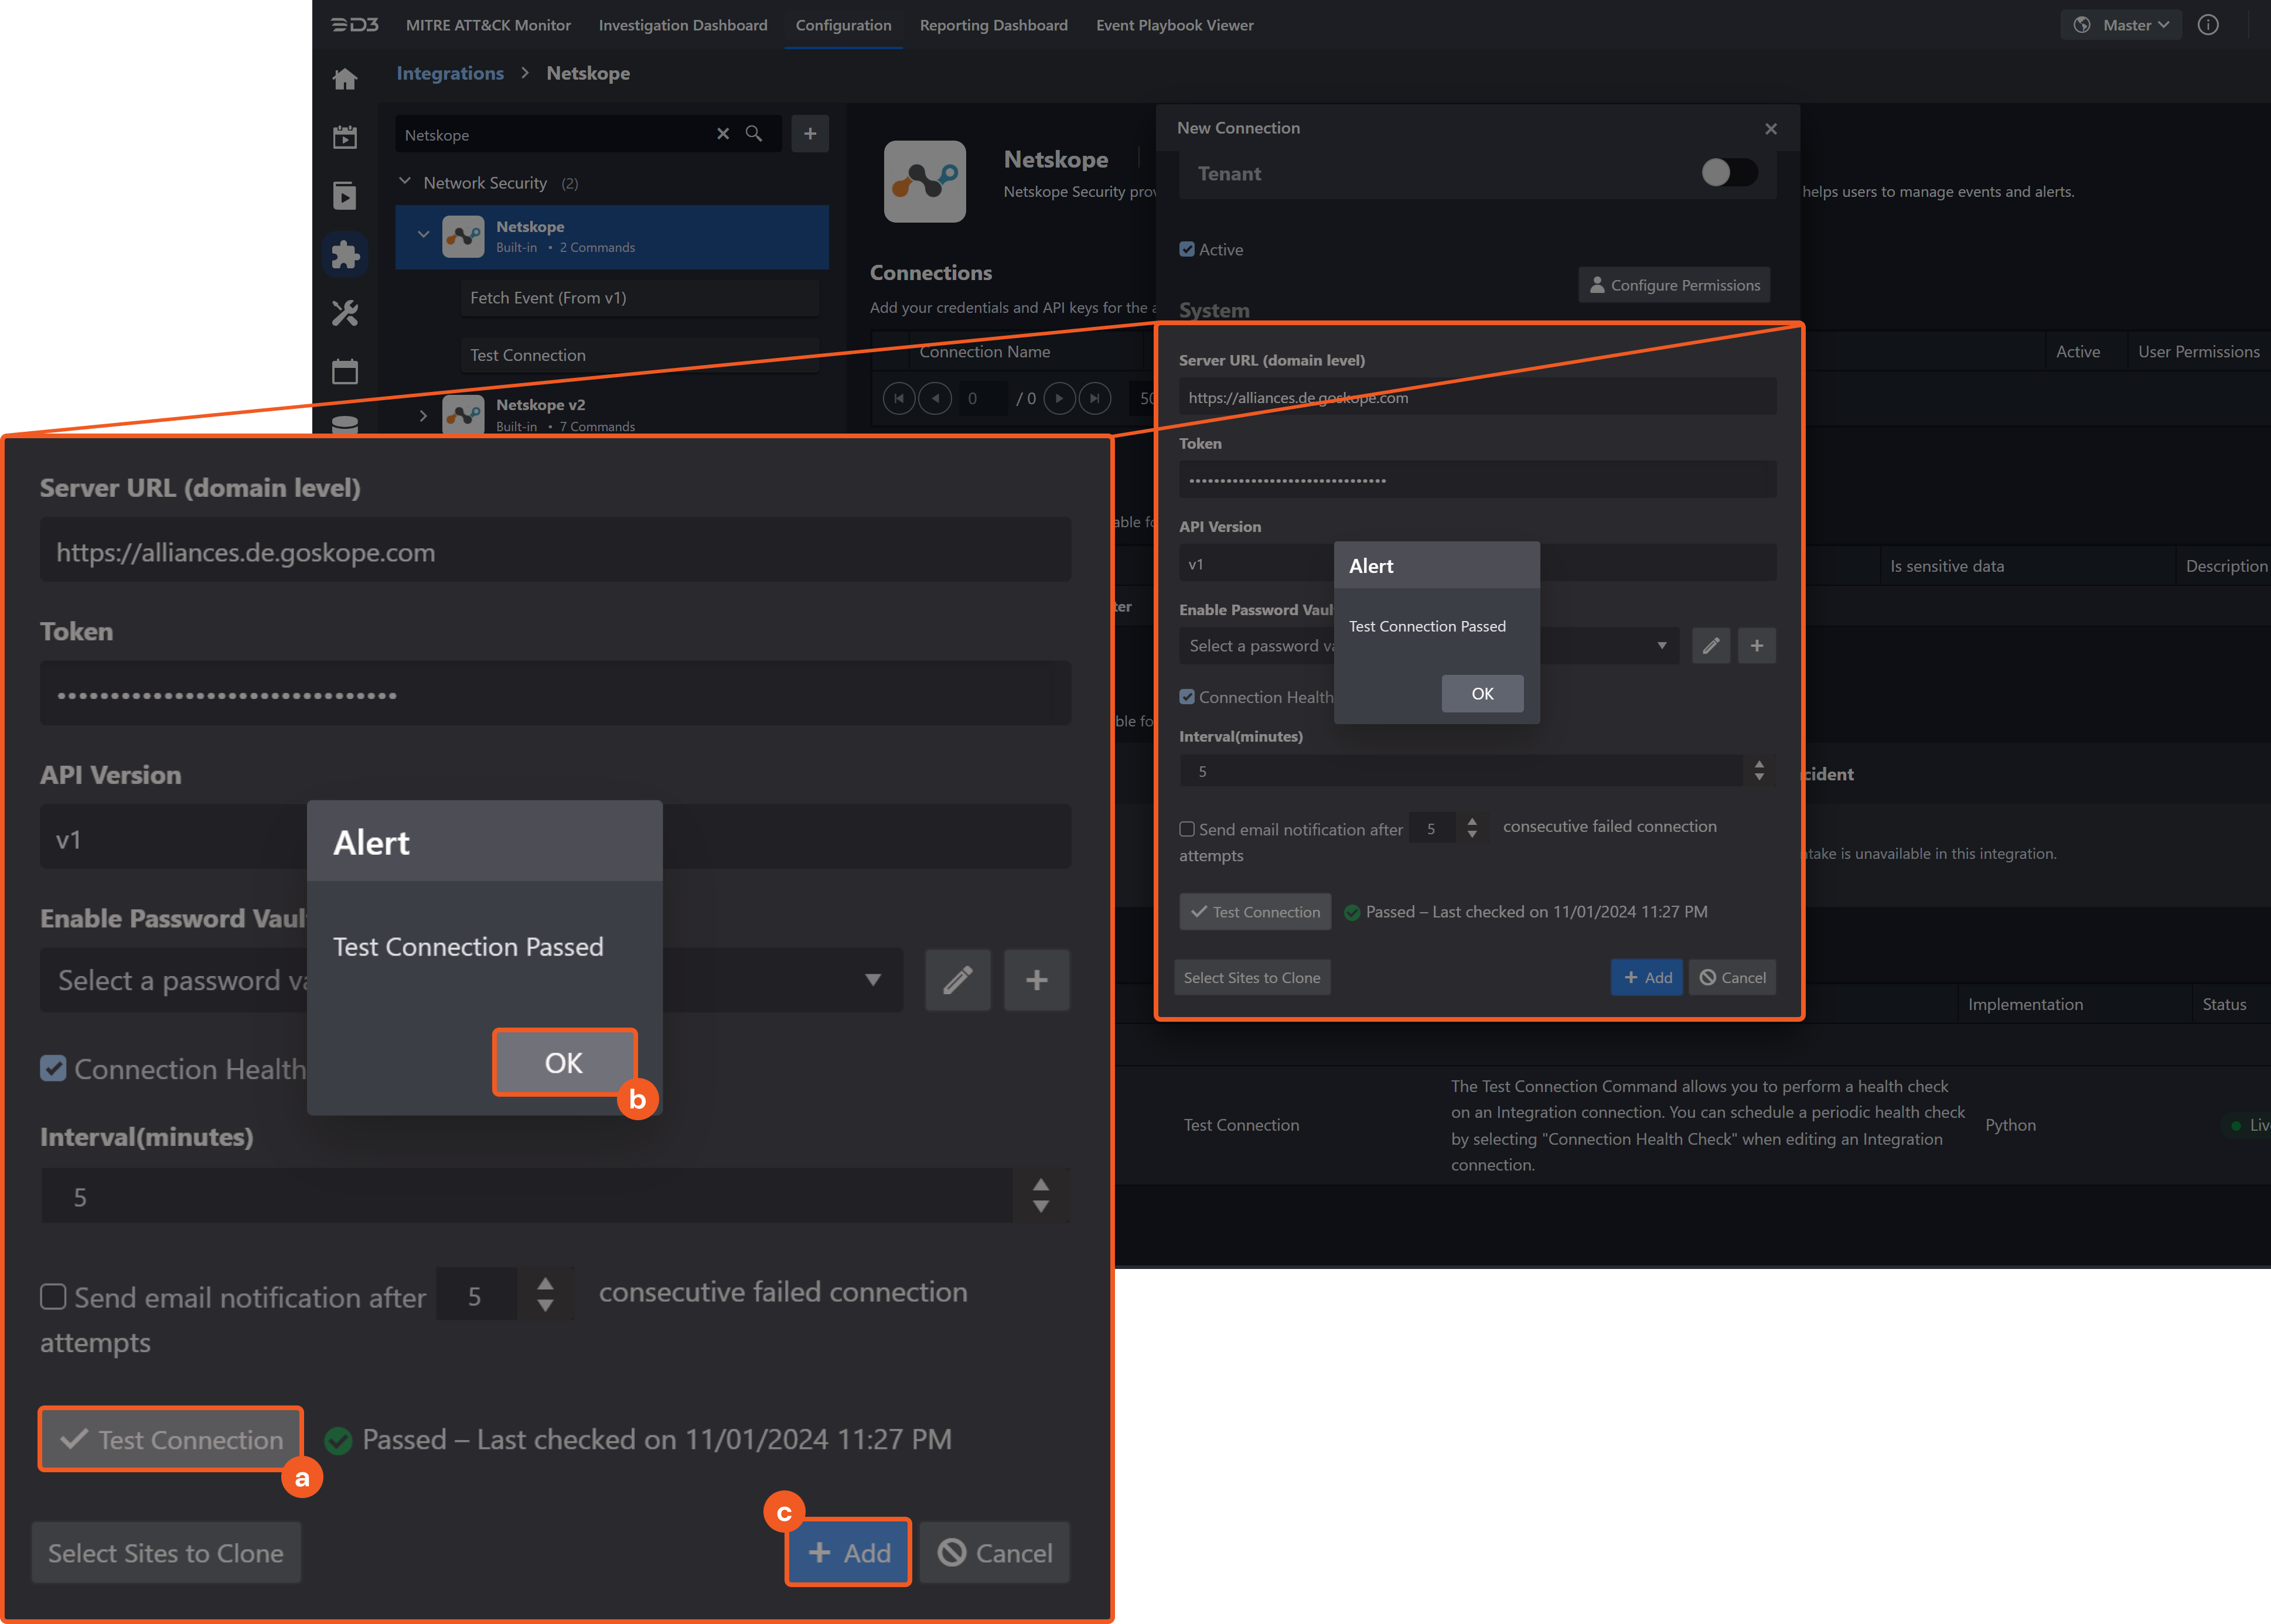Open Reporting Dashboard tab

click(x=993, y=25)
